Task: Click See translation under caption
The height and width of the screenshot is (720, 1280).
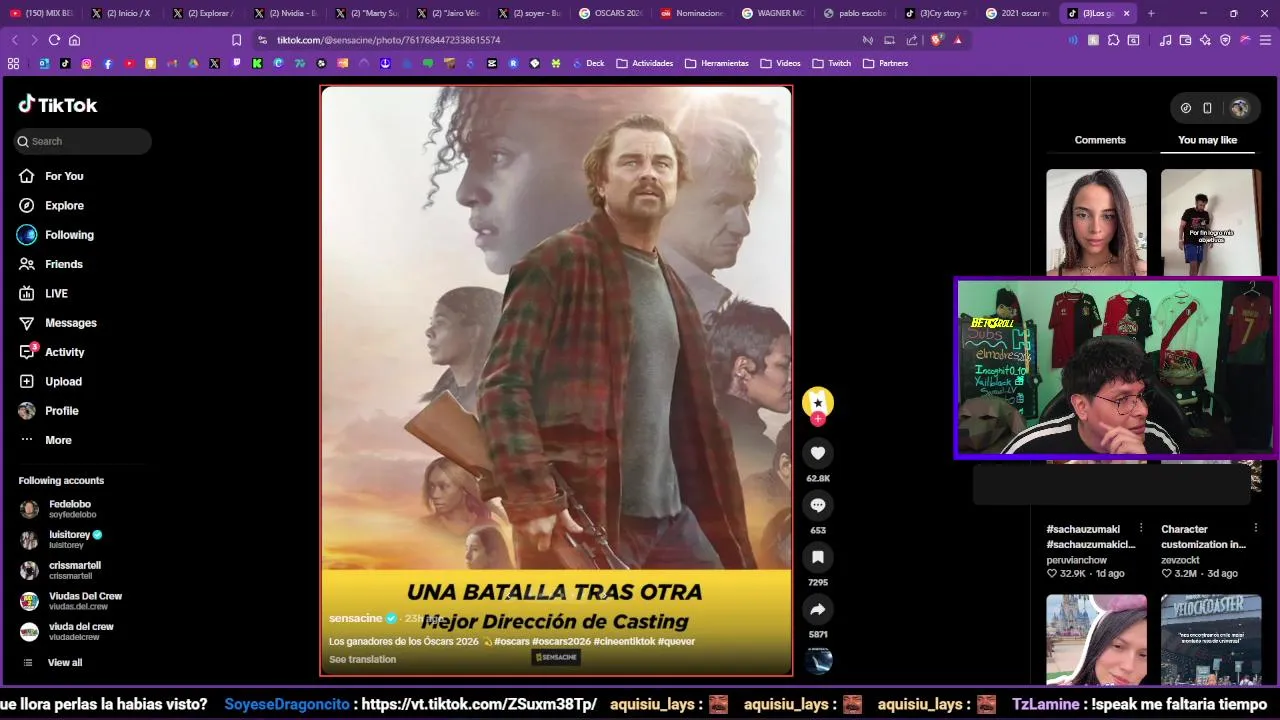Action: (x=362, y=659)
